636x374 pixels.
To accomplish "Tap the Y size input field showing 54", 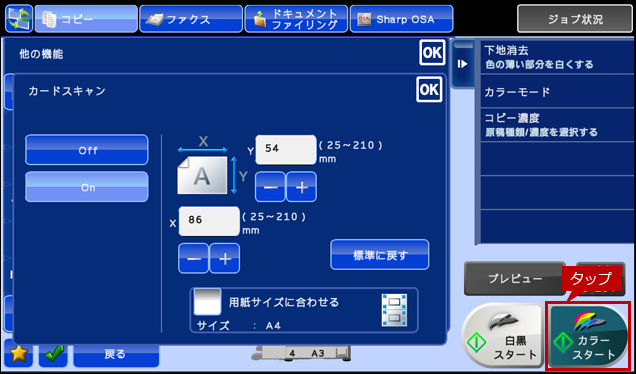I will pos(286,150).
